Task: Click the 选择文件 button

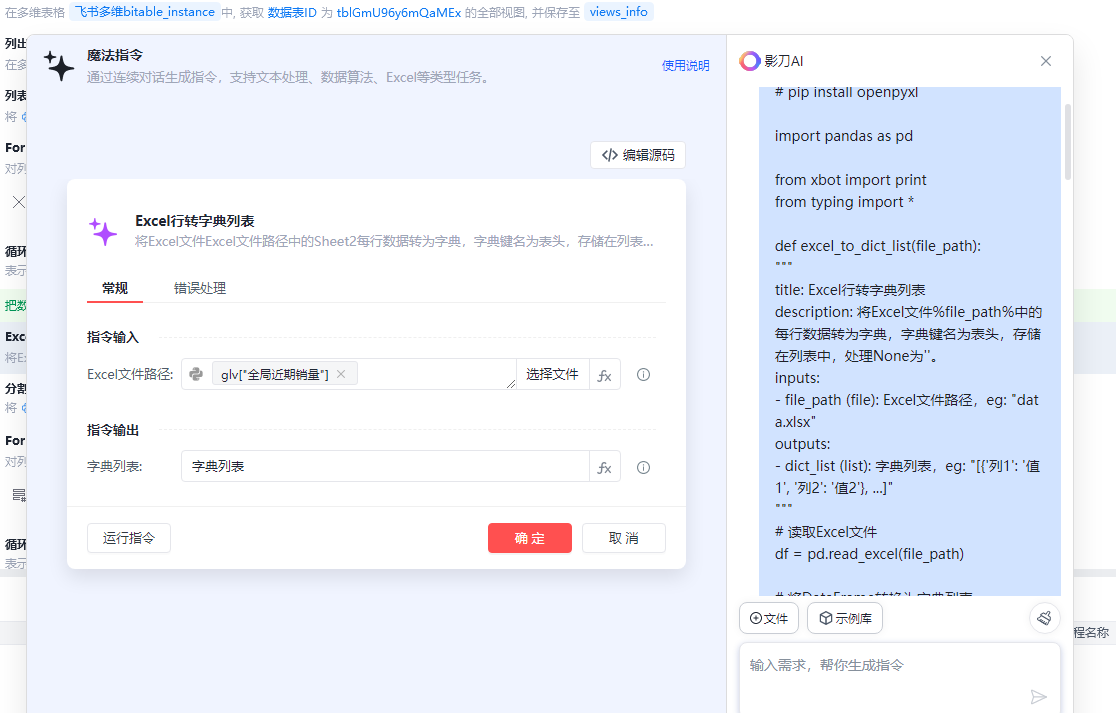Action: [552, 374]
